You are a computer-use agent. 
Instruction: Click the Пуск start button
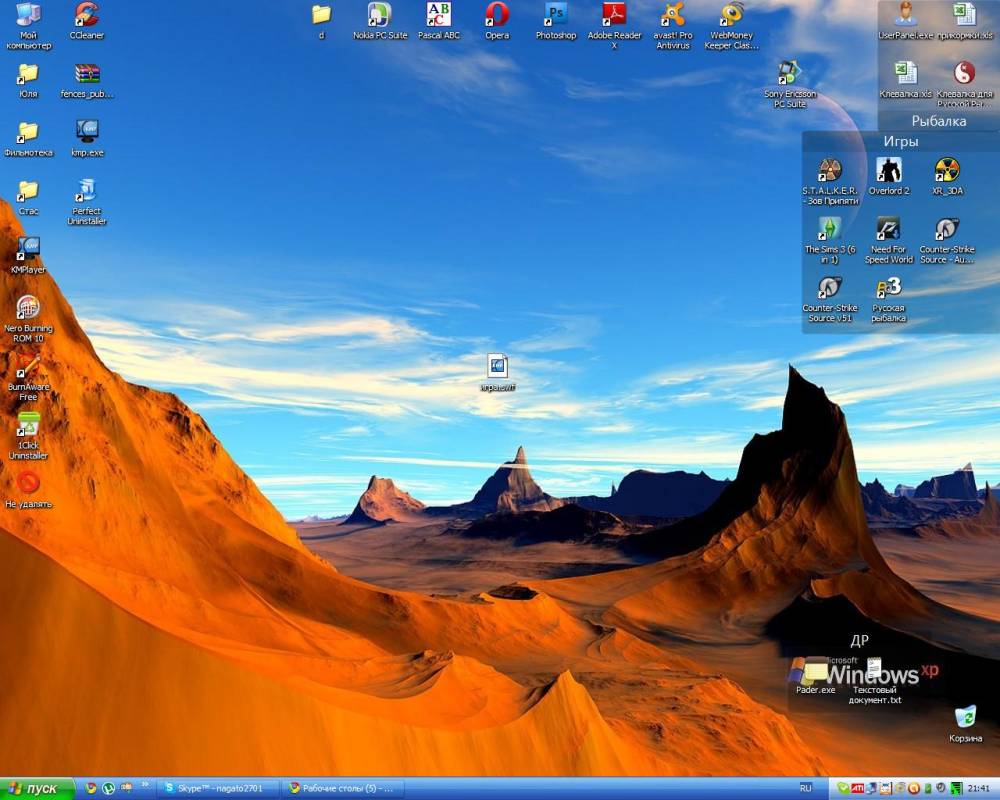pos(38,788)
